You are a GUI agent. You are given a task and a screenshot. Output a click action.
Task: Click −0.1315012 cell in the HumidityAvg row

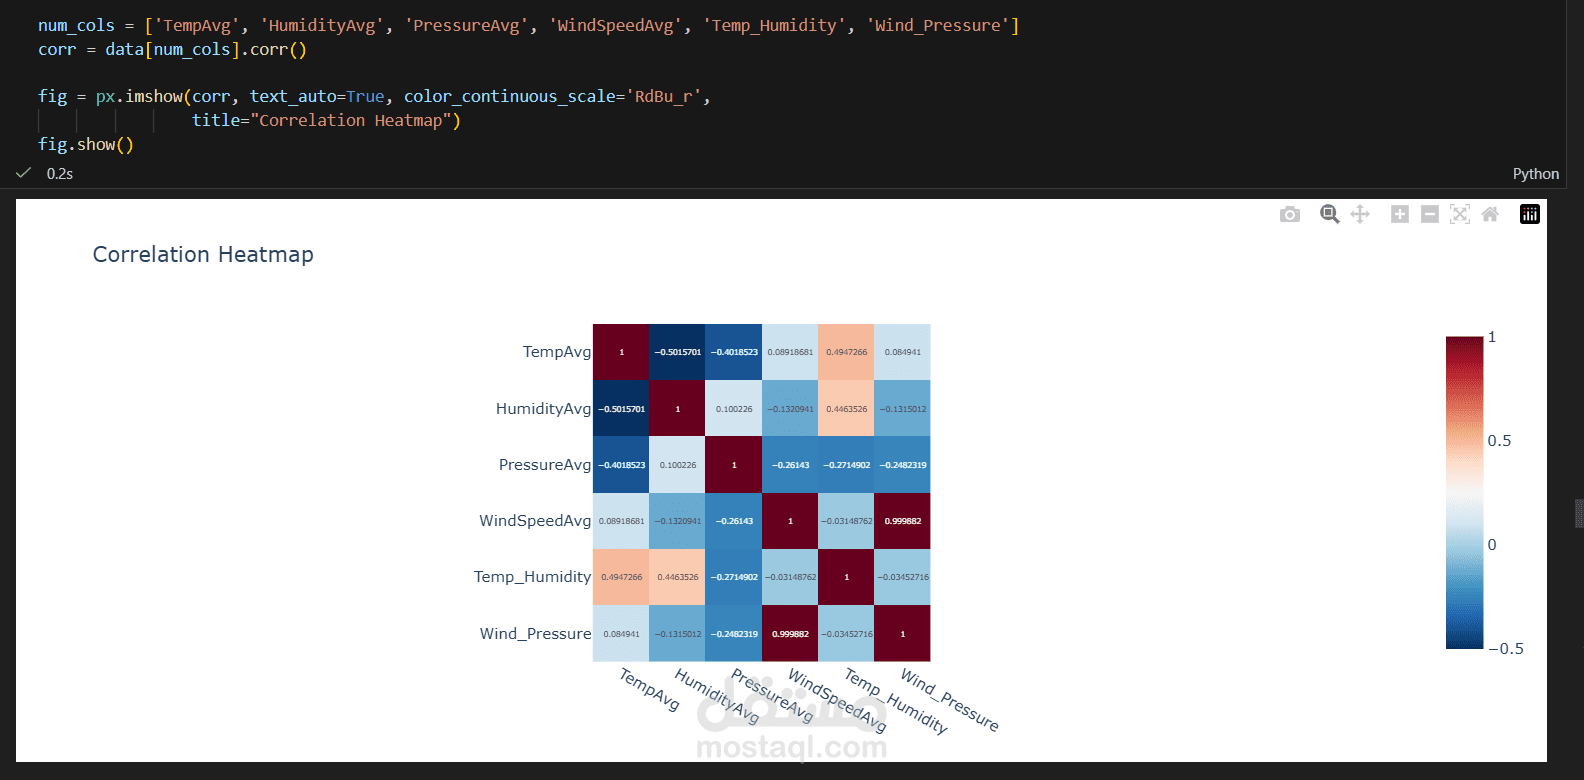(x=902, y=408)
